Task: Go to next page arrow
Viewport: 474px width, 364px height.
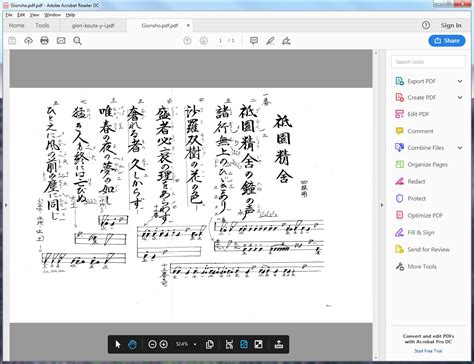Action: (x=203, y=41)
